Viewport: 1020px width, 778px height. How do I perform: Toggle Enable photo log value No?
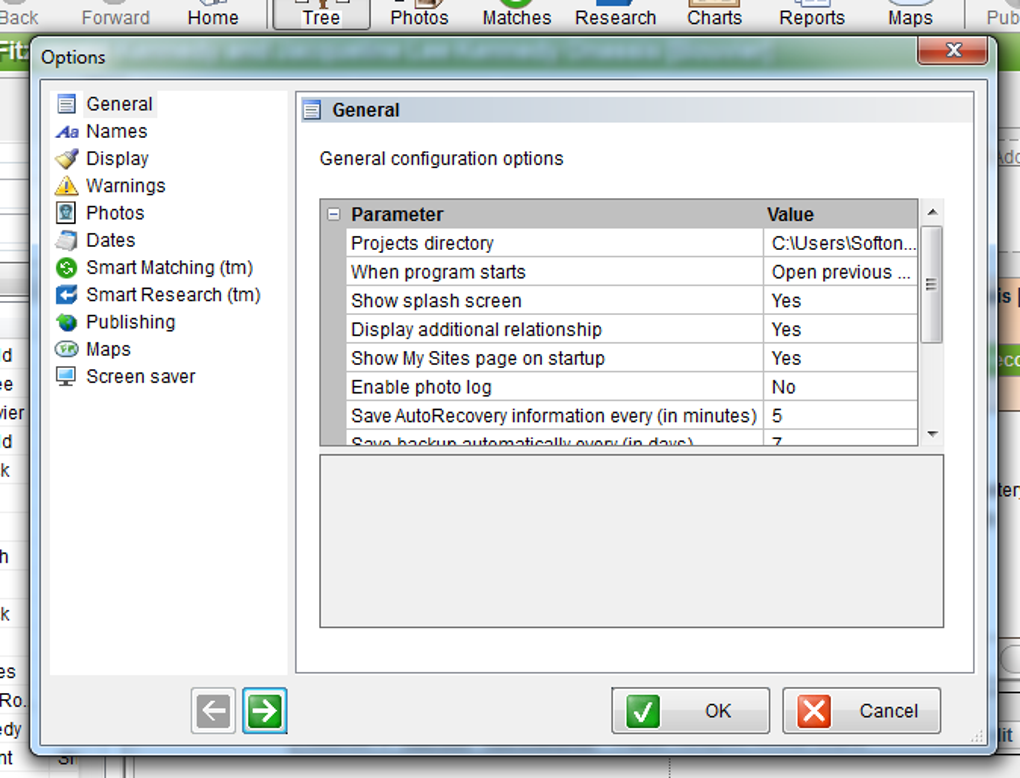(x=840, y=387)
